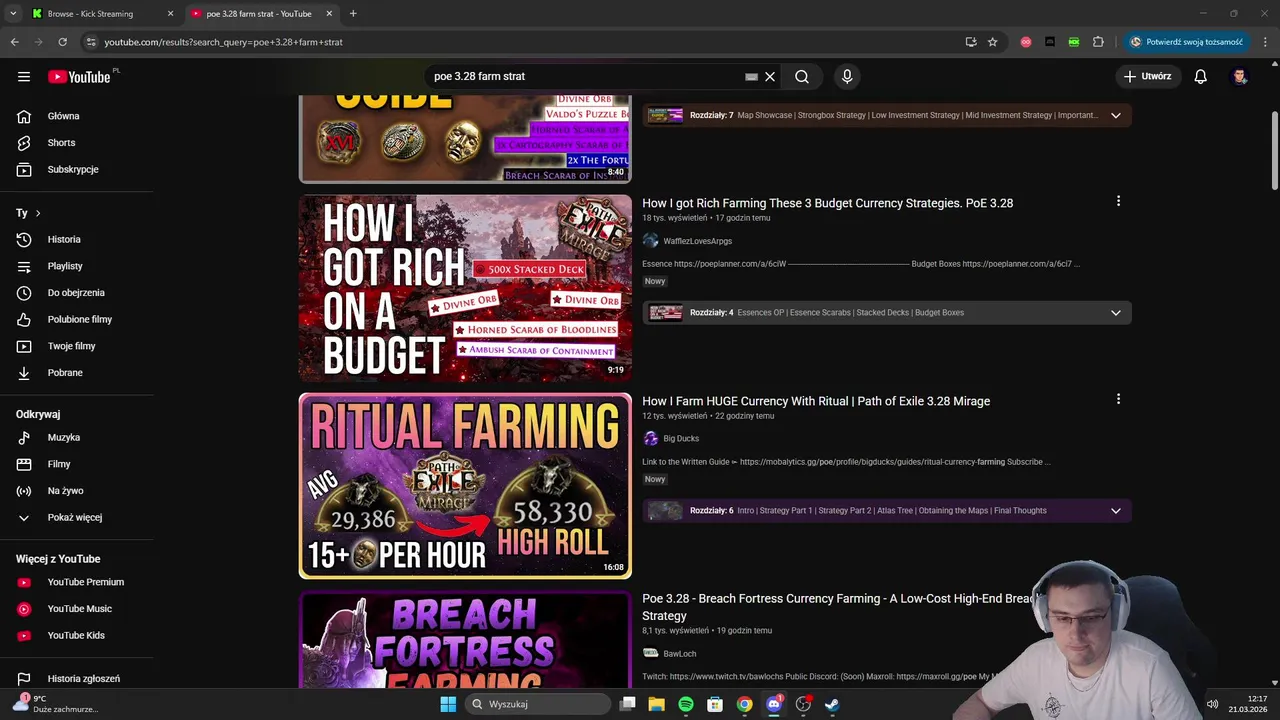The width and height of the screenshot is (1280, 720).
Task: Start voice search with microphone
Action: coord(847,76)
